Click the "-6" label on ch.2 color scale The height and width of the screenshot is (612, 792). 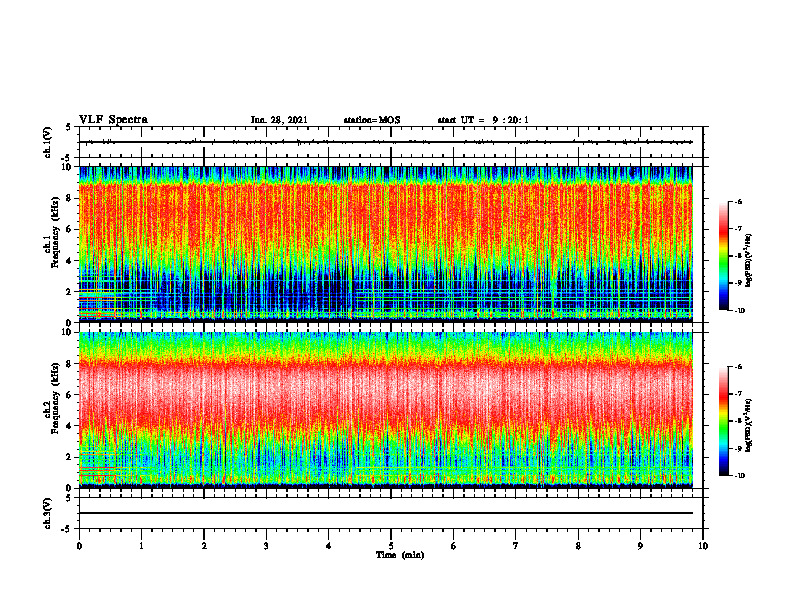pos(739,367)
